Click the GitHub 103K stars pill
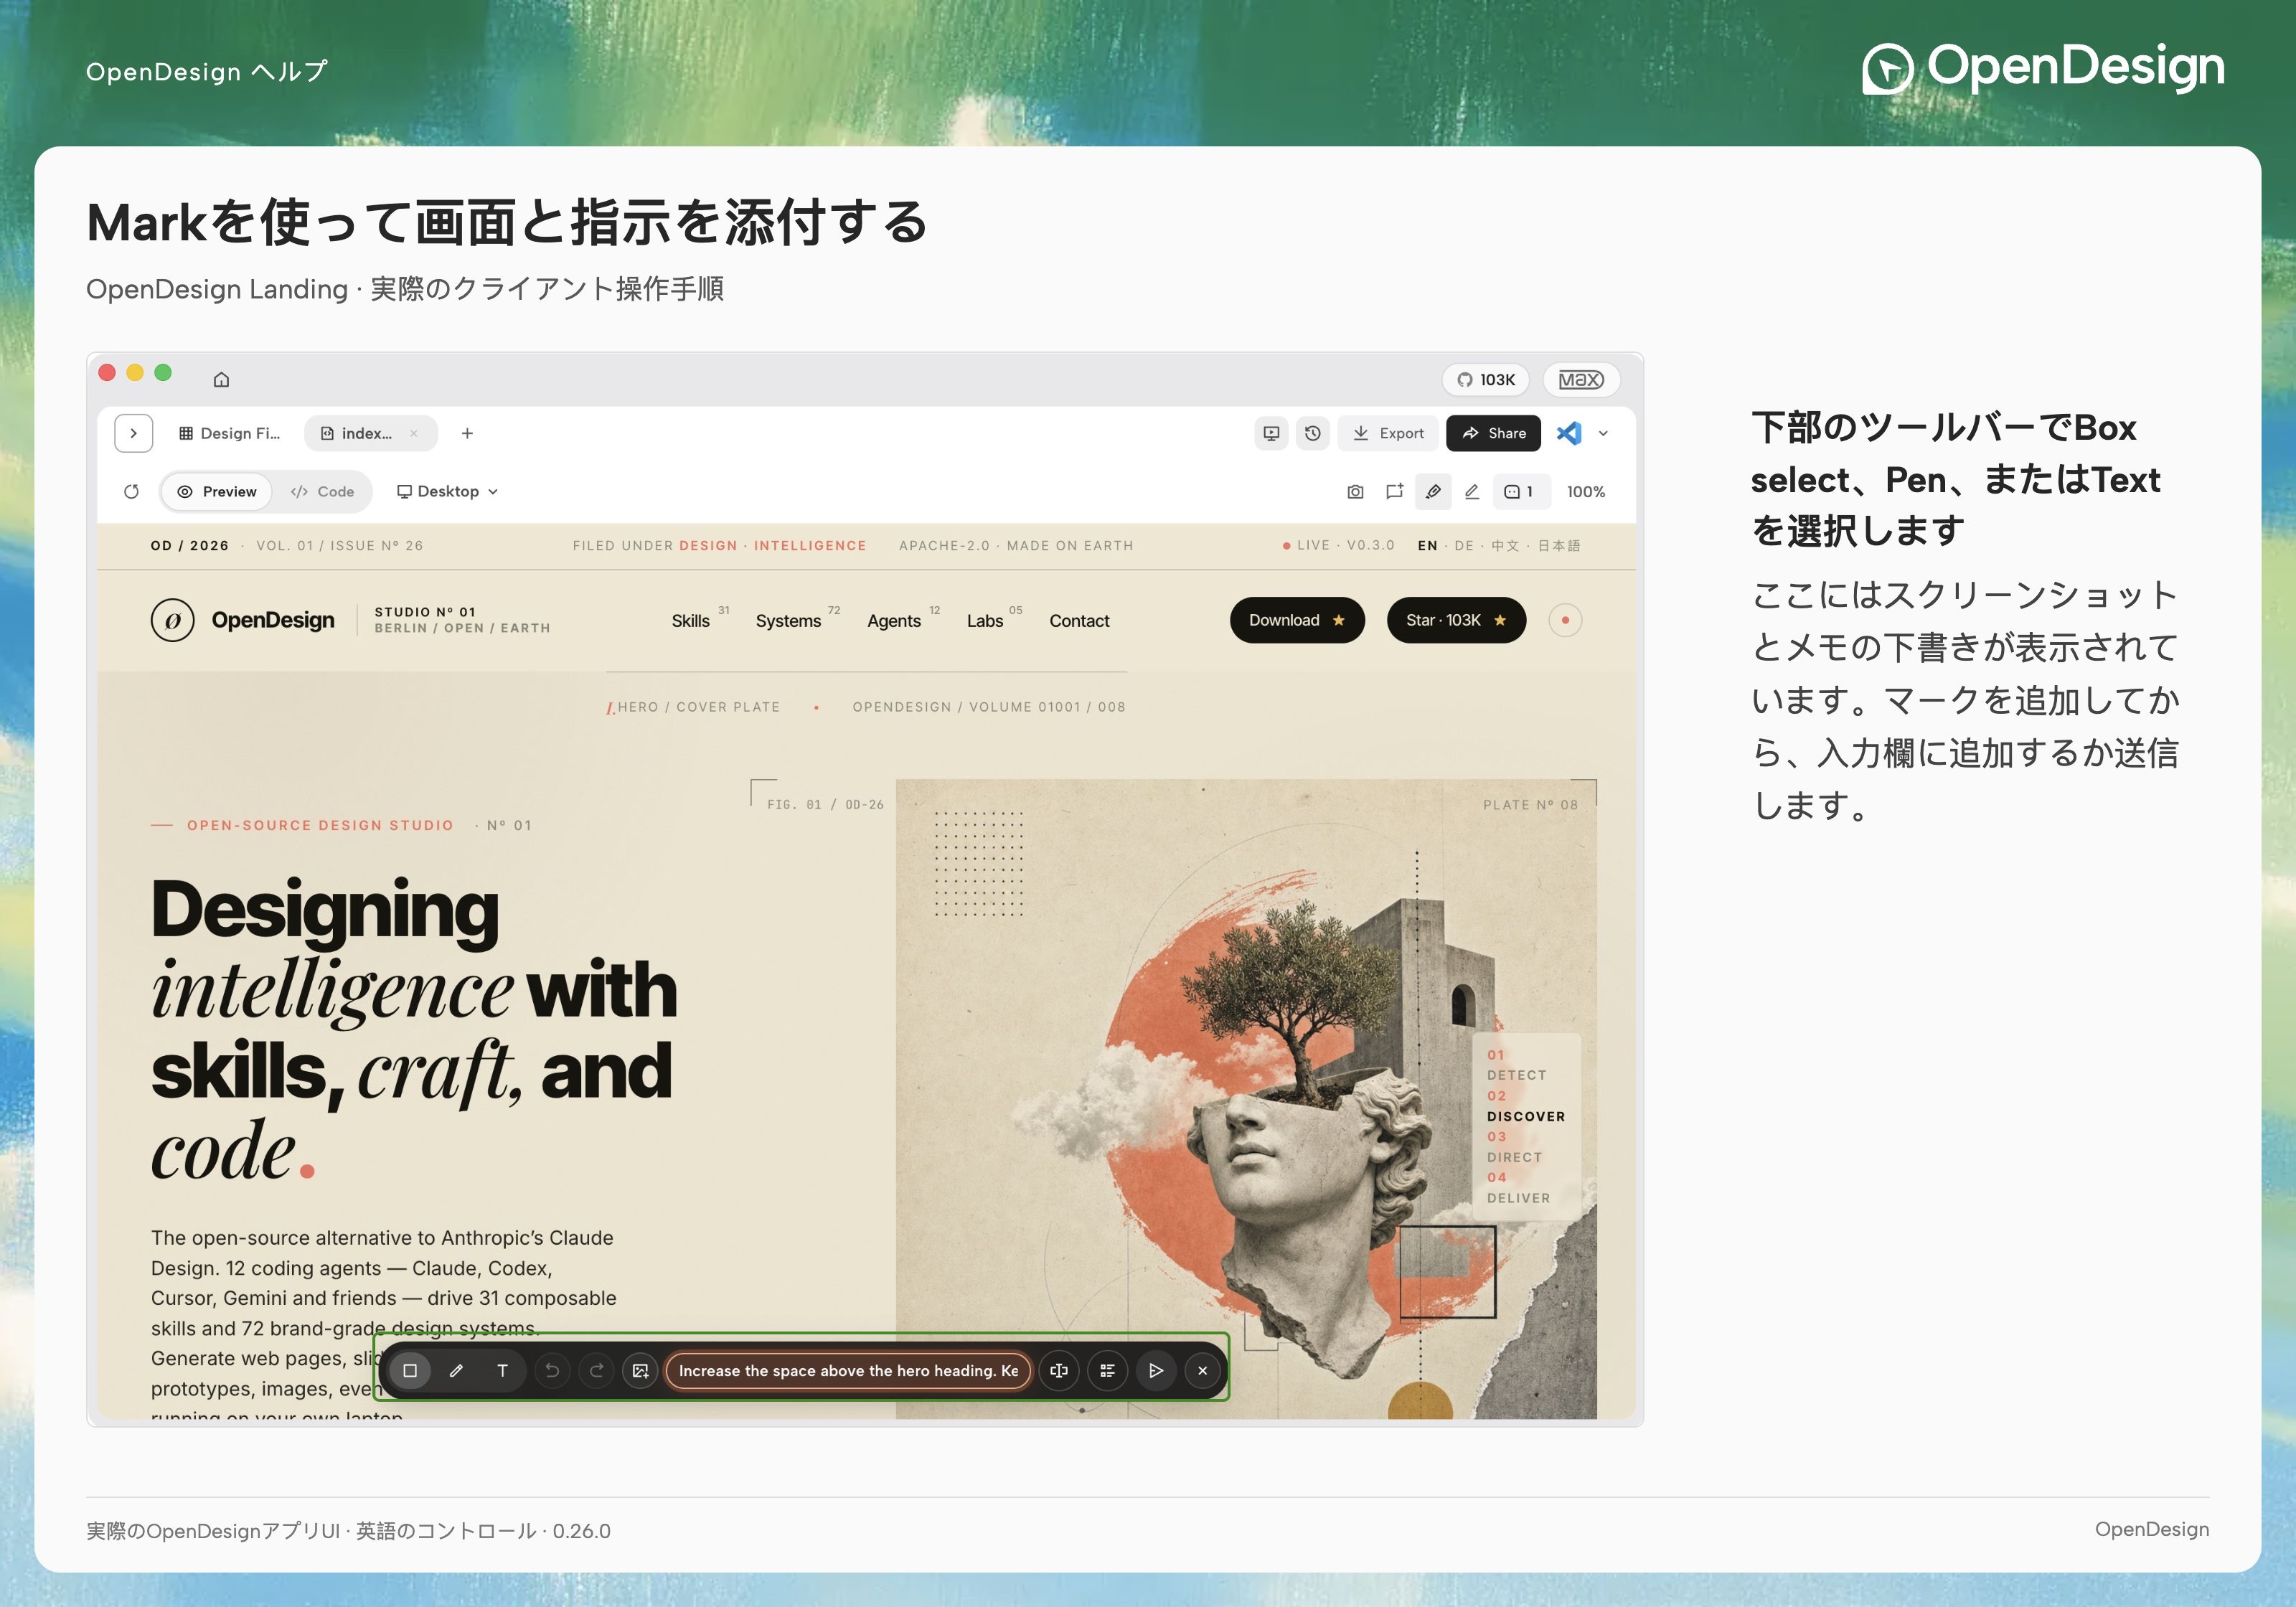The image size is (2296, 1607). (x=1486, y=379)
